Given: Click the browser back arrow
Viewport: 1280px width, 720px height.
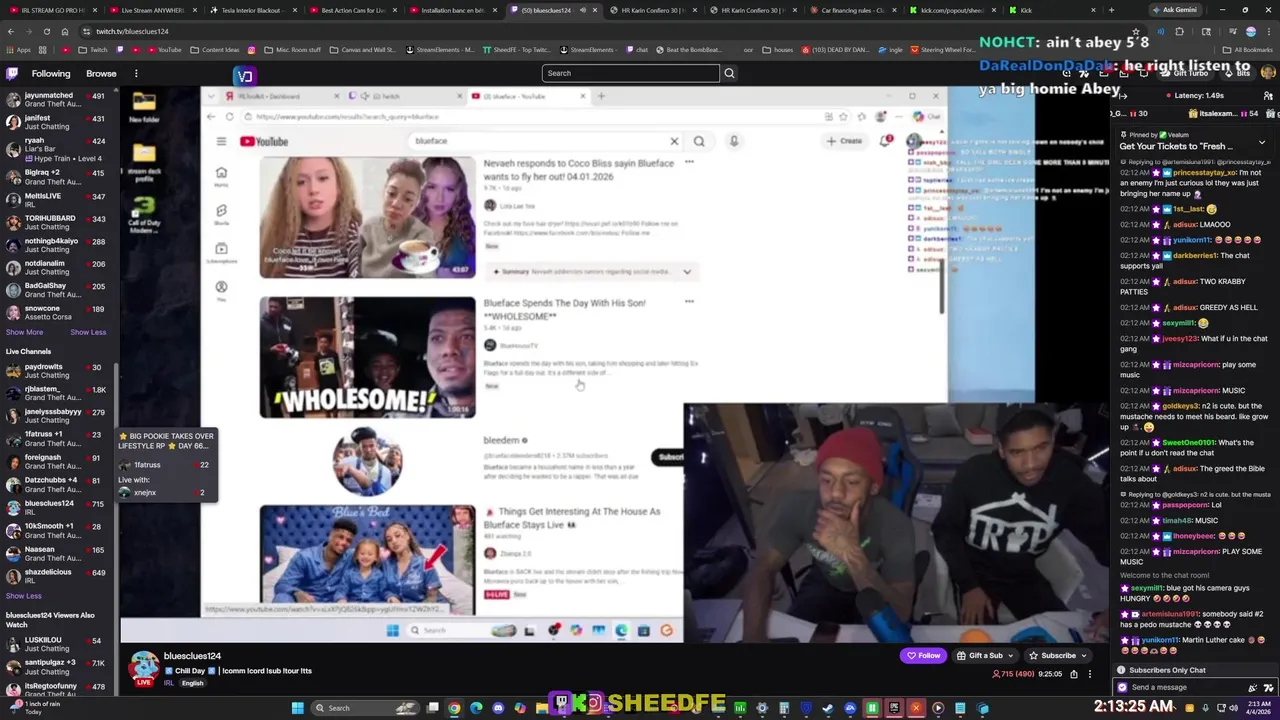Looking at the screenshot, I should coord(10,31).
